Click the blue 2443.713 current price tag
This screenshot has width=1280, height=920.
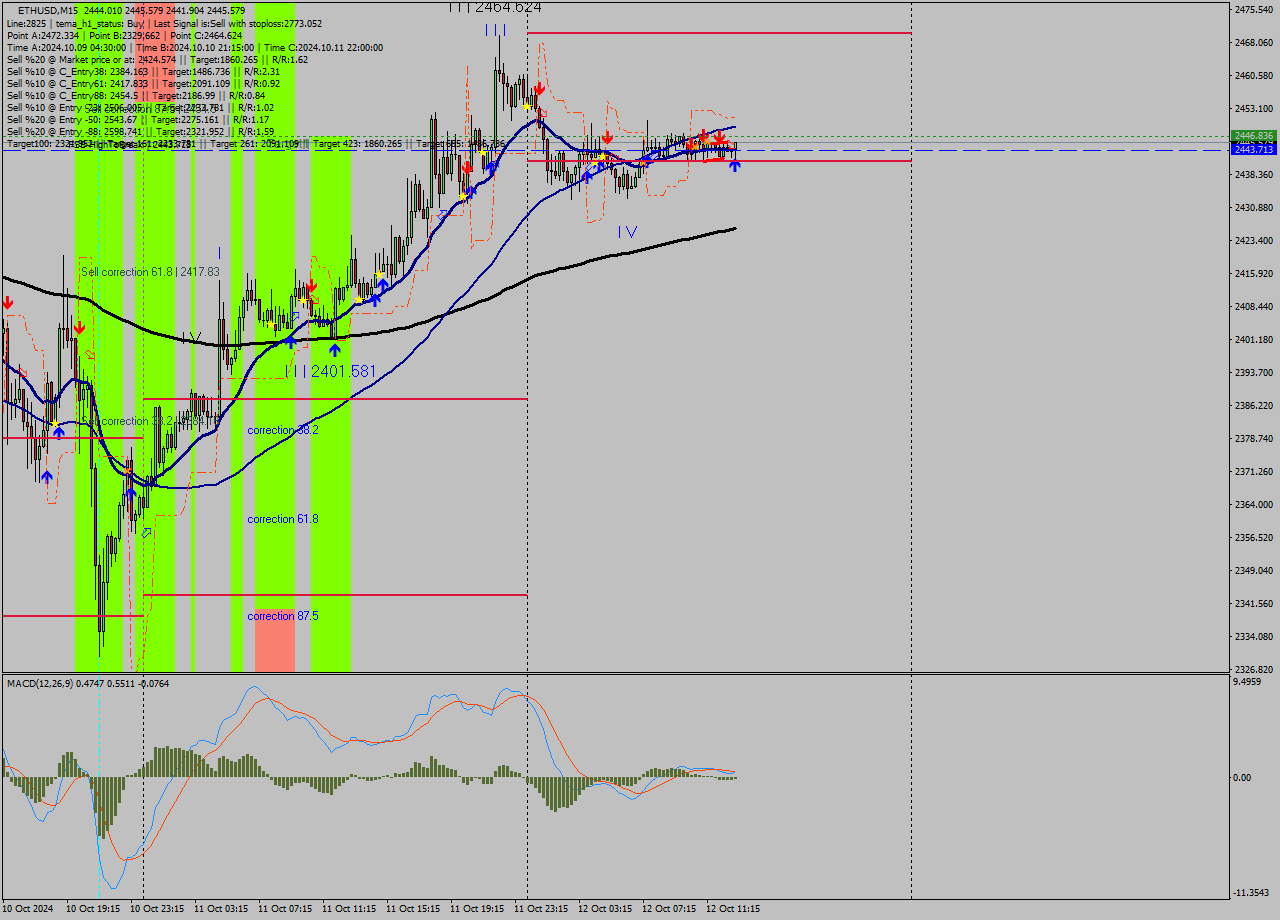click(1253, 149)
